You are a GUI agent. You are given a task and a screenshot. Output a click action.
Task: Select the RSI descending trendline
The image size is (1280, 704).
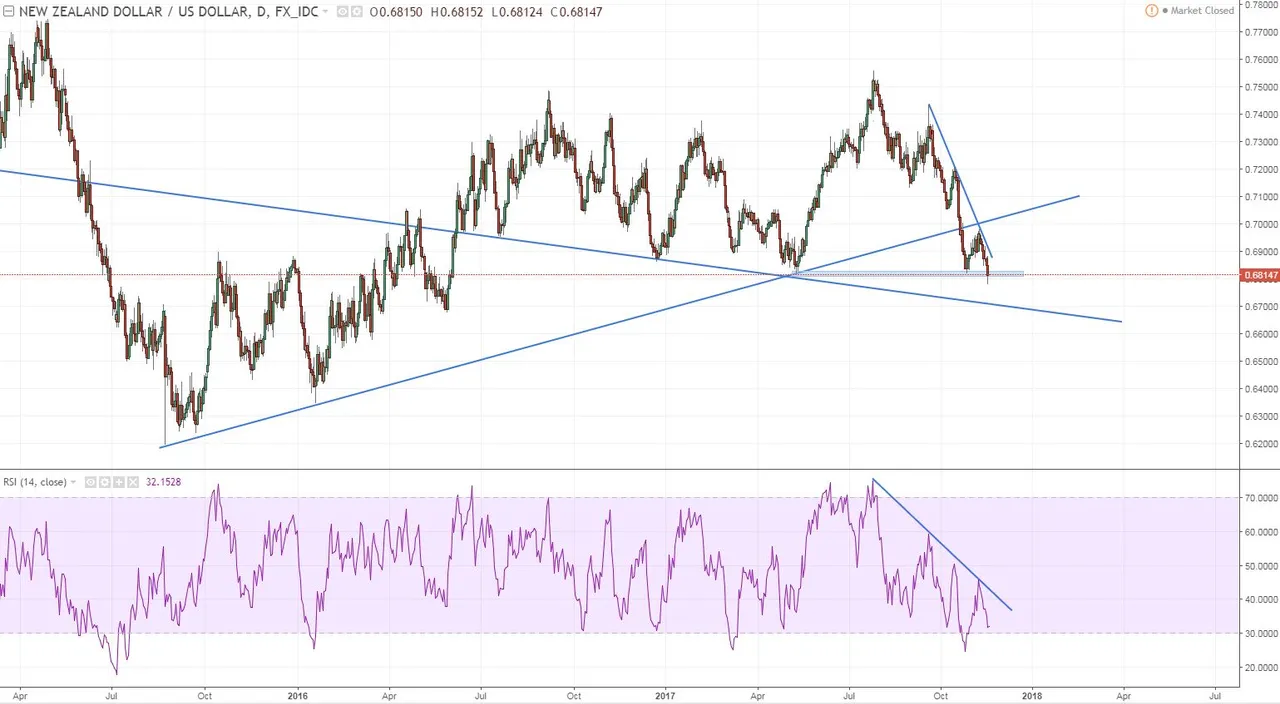point(940,544)
